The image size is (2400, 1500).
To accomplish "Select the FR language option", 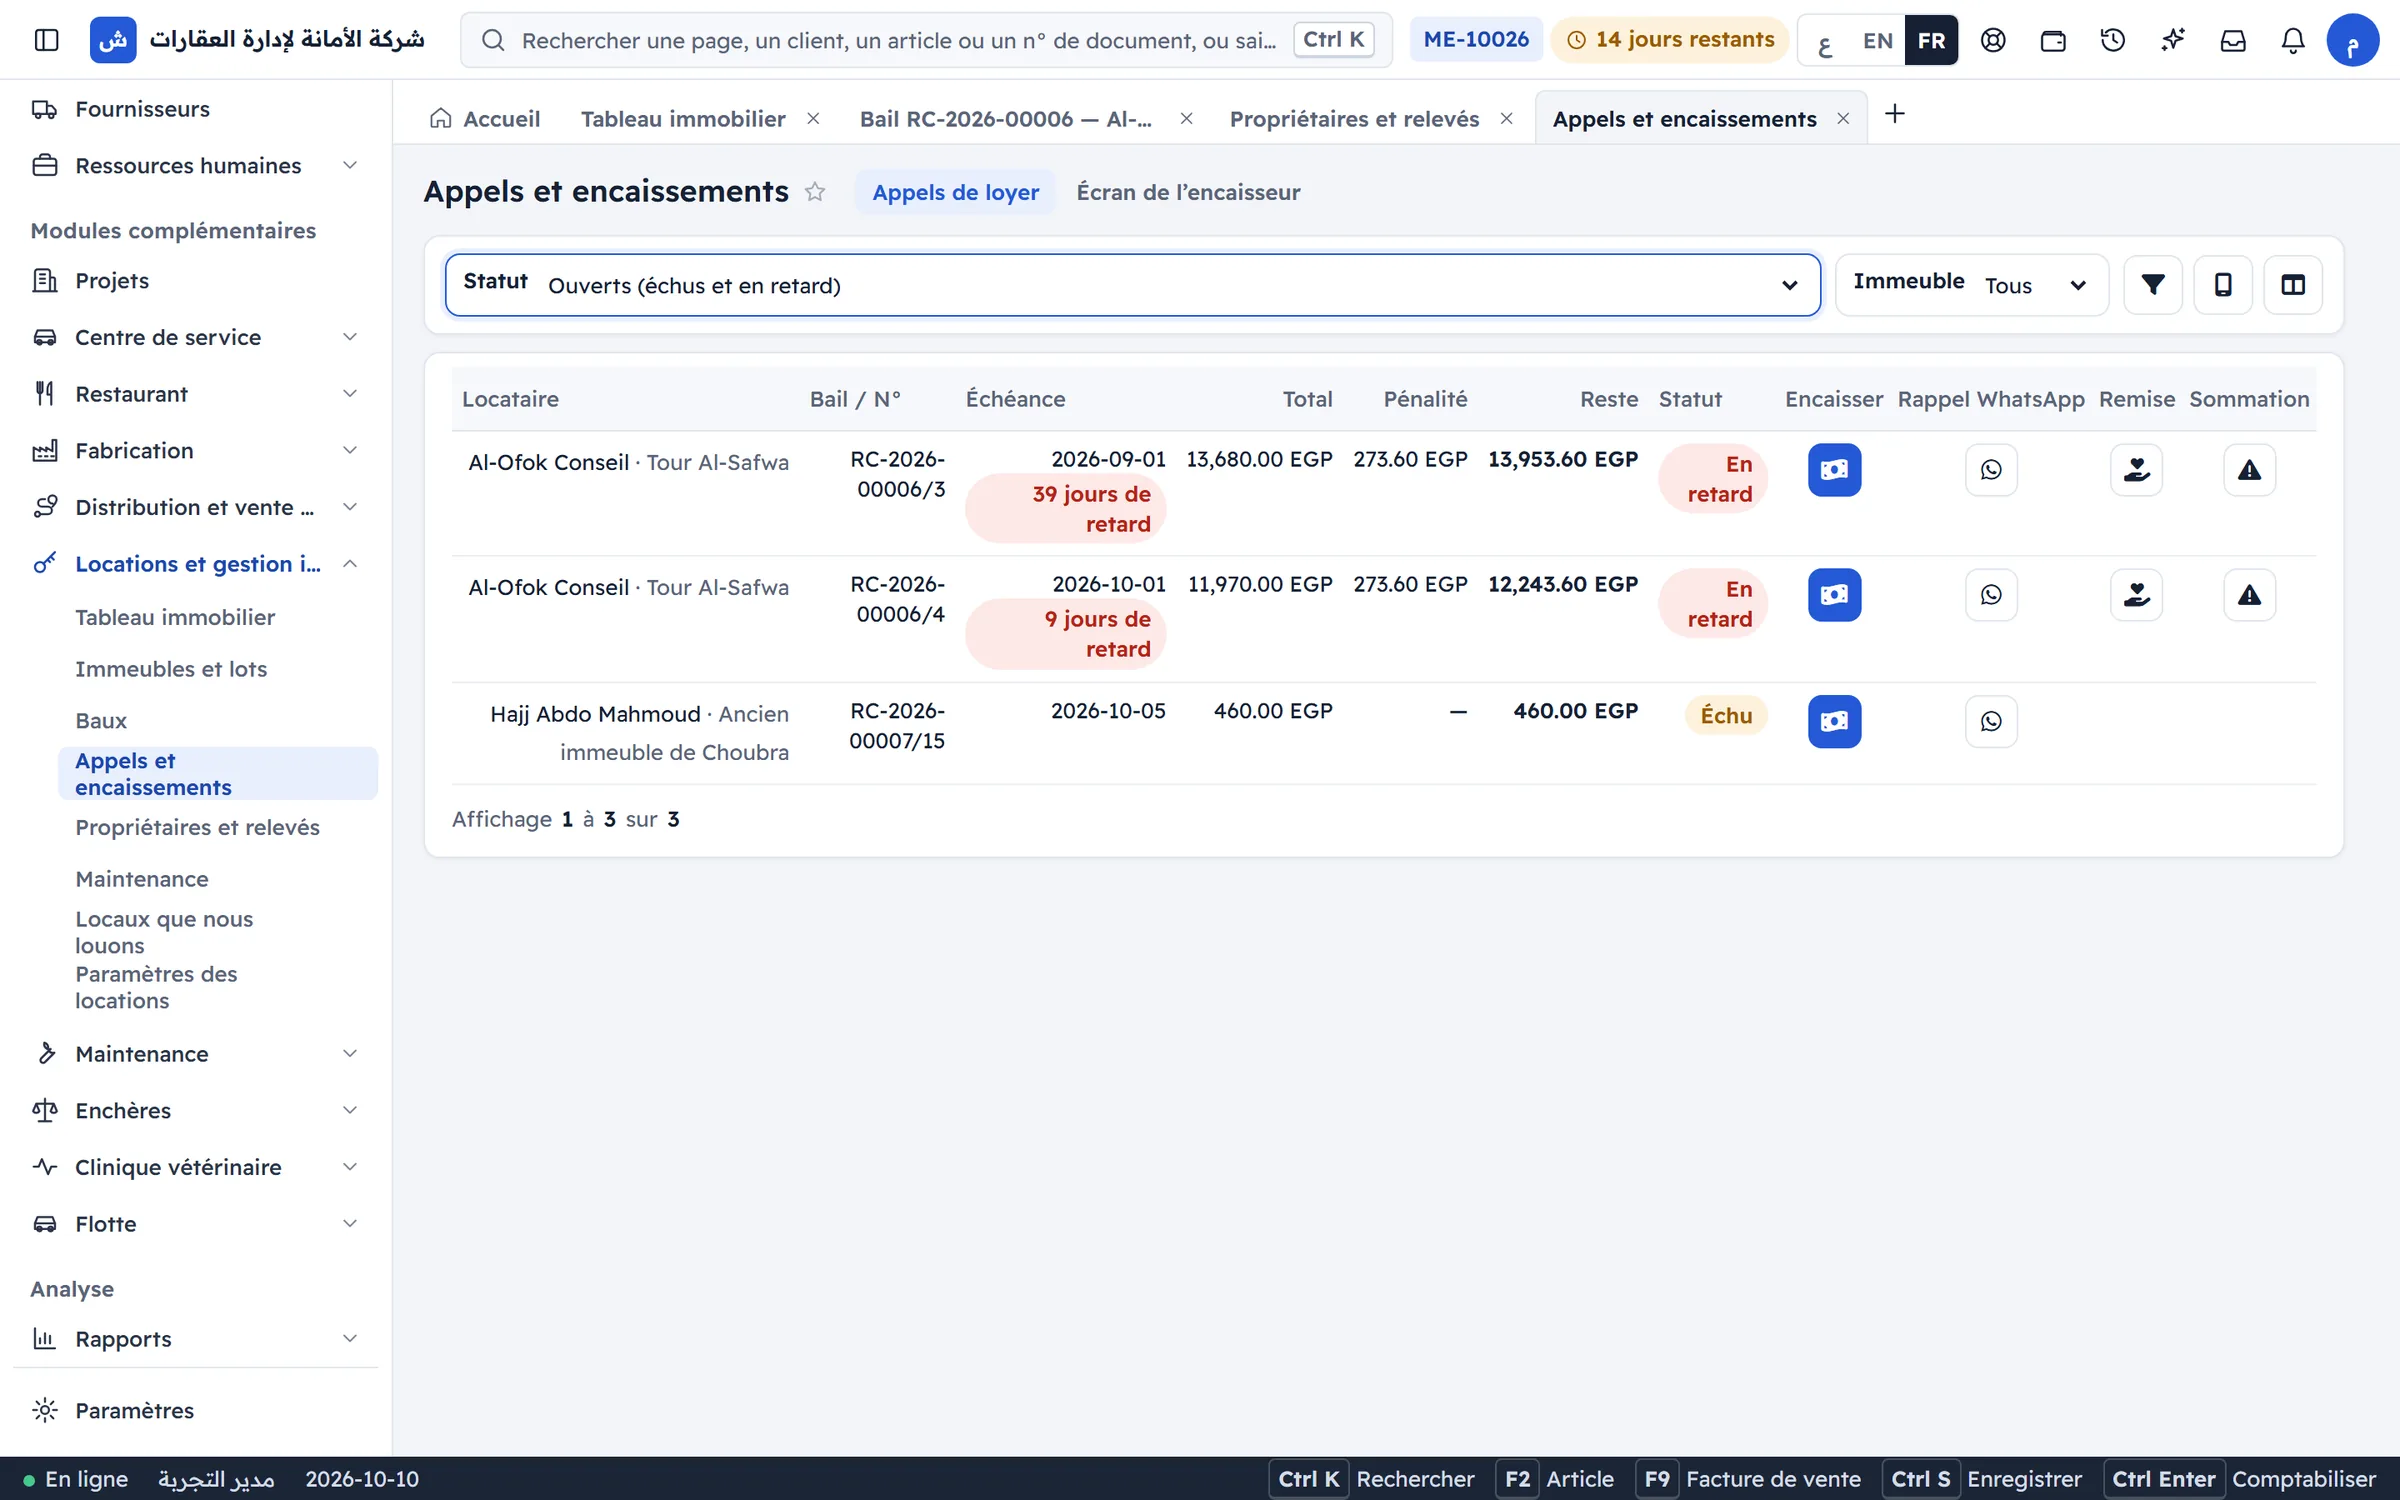I will (x=1931, y=40).
